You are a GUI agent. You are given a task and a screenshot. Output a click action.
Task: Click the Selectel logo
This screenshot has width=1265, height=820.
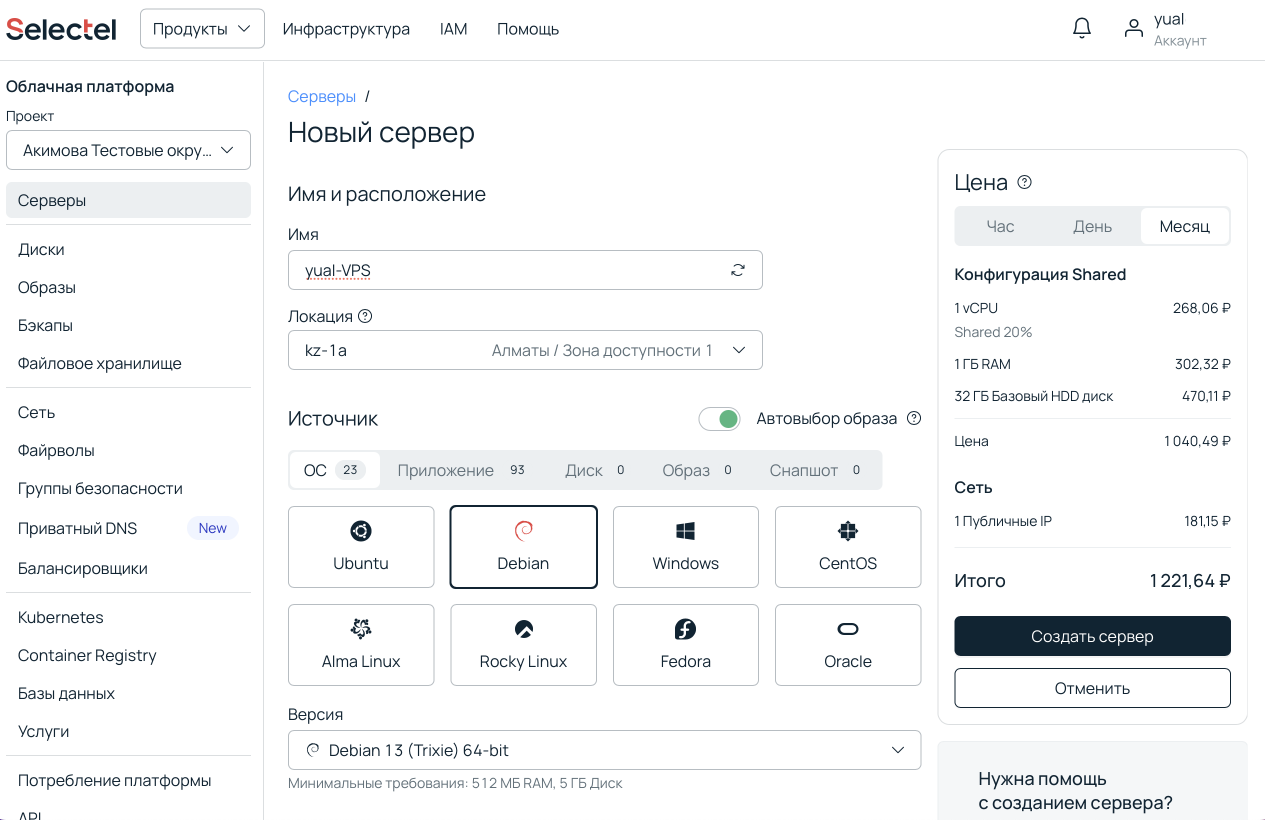(x=61, y=29)
